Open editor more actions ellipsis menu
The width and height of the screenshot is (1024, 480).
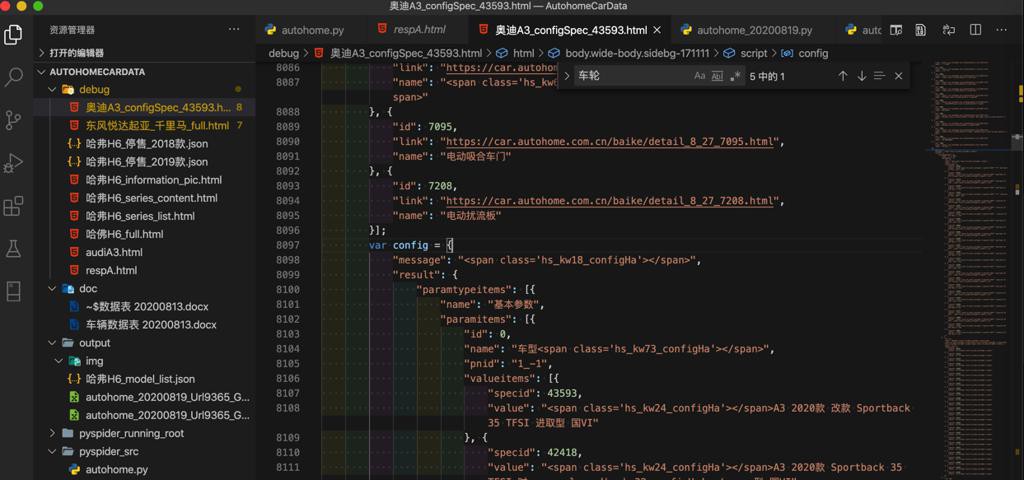1001,30
